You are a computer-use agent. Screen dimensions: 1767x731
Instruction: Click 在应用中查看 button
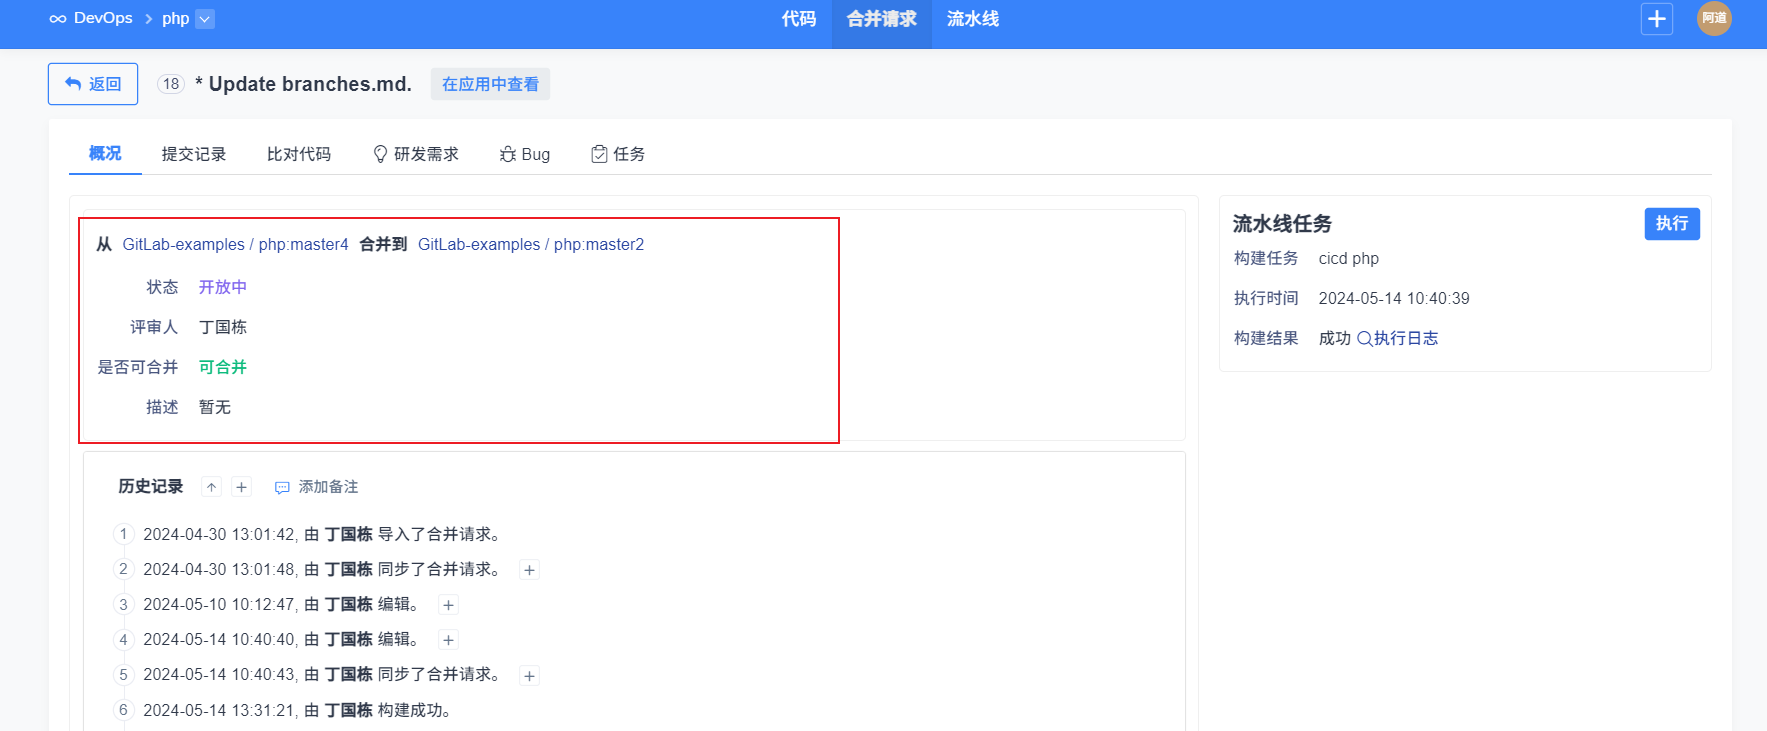pos(490,84)
